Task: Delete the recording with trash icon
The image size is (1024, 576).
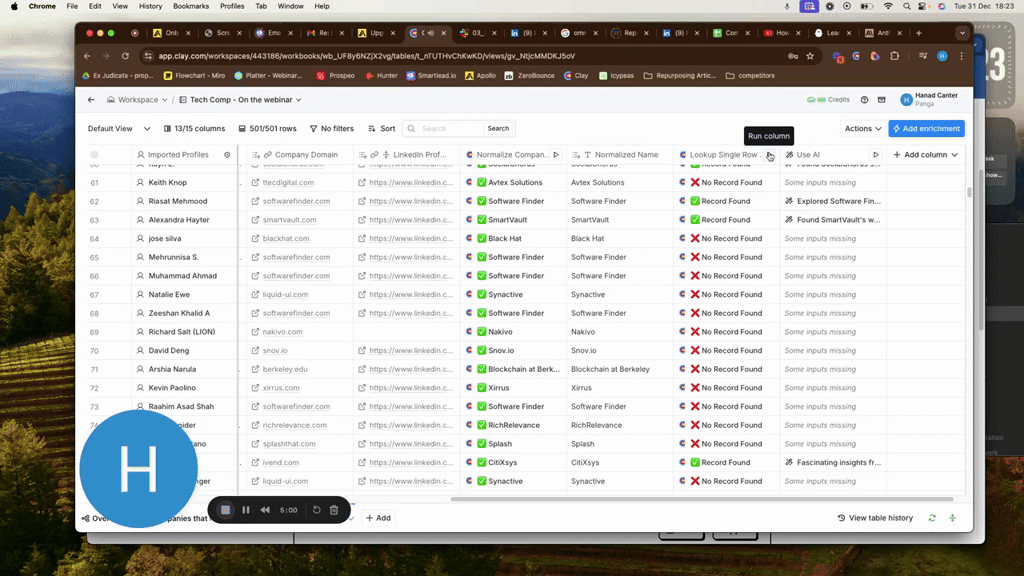Action: coord(334,510)
